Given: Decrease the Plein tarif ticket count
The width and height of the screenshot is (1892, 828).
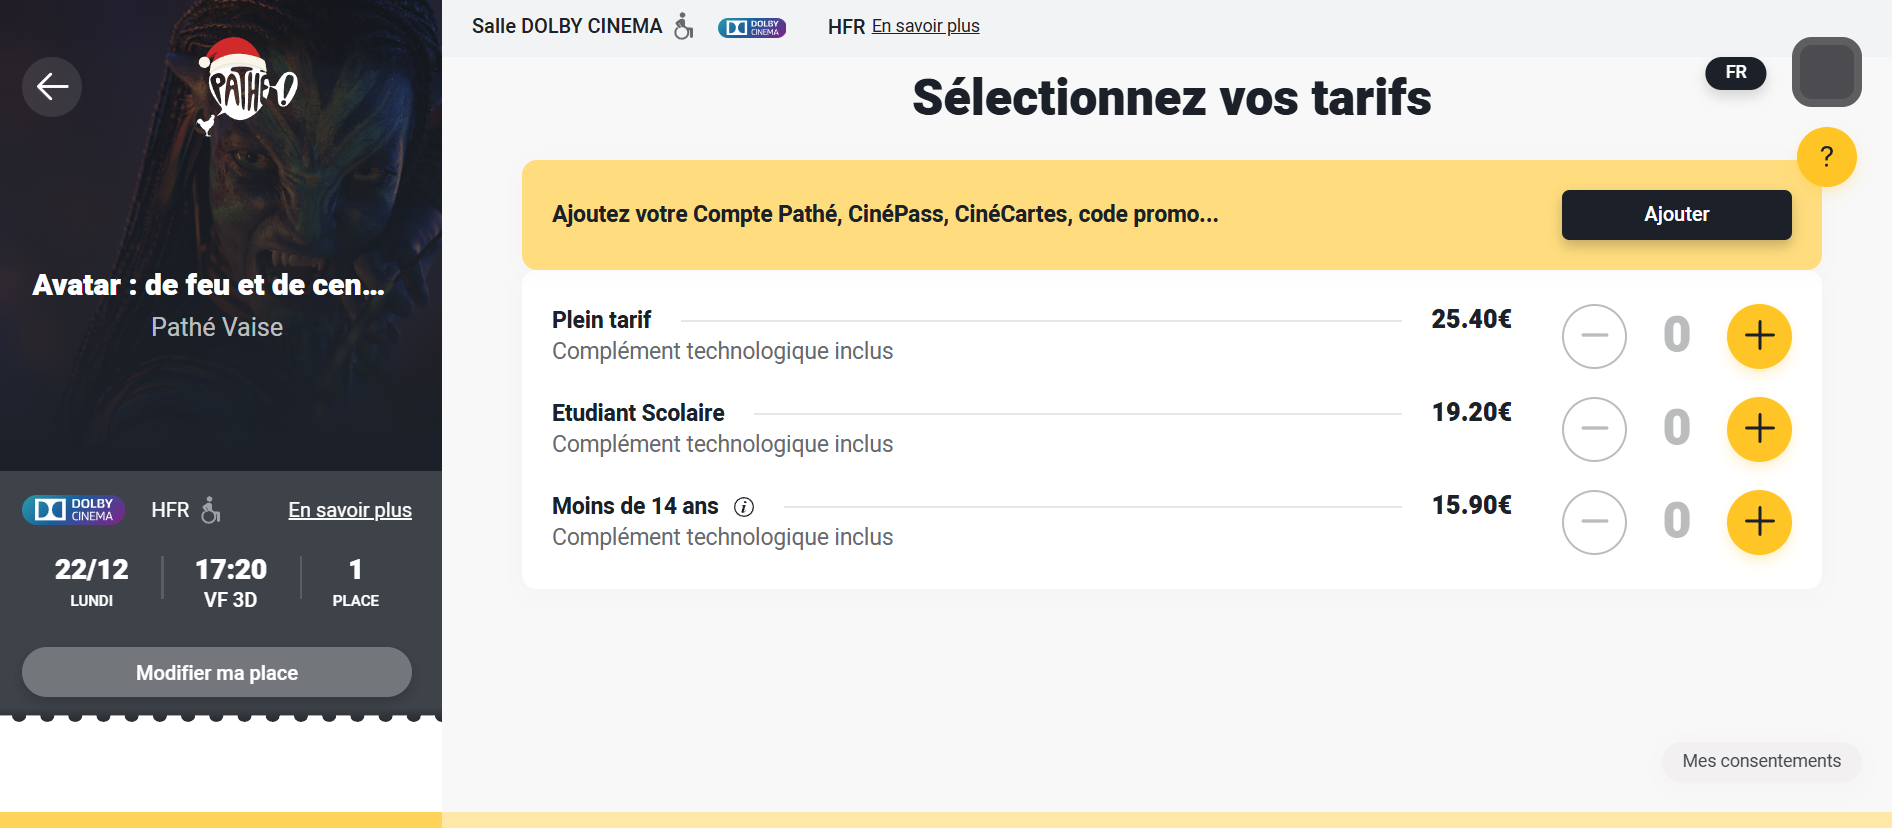Looking at the screenshot, I should 1594,336.
